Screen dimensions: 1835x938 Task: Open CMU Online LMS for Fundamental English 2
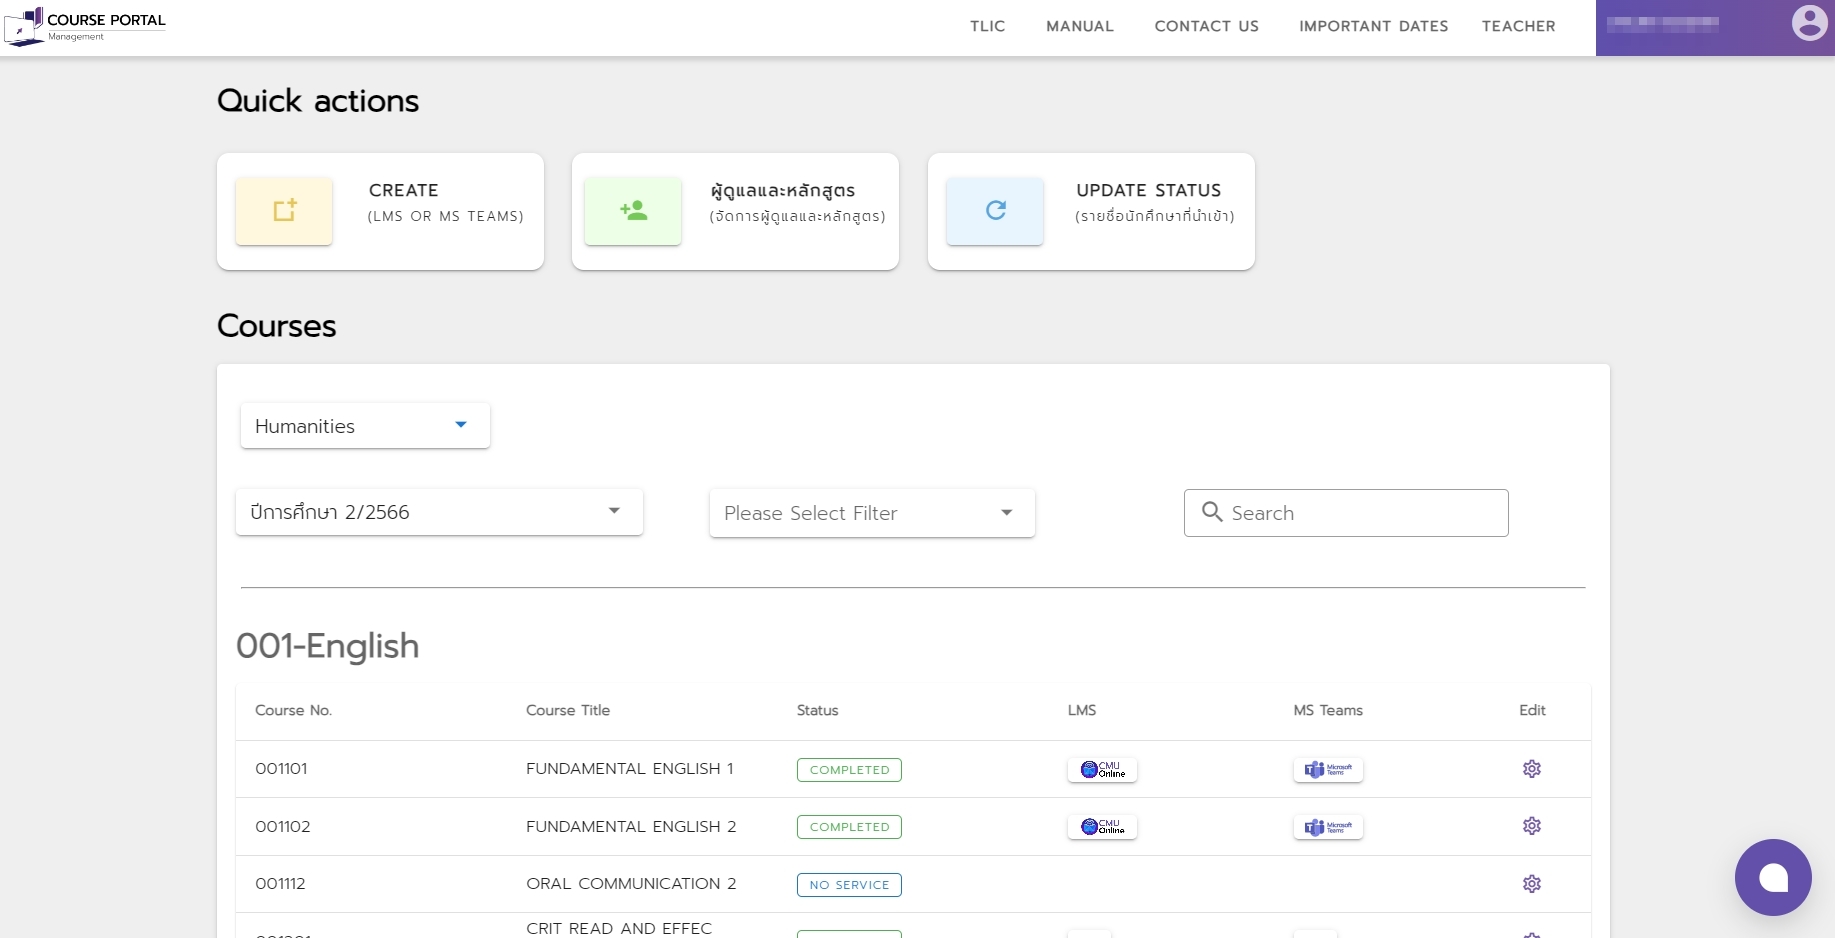point(1102,827)
